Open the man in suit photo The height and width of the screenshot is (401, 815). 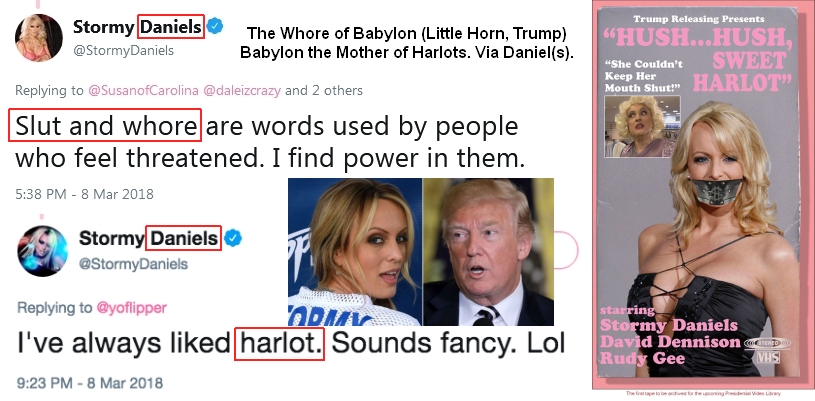pyautogui.click(x=489, y=252)
